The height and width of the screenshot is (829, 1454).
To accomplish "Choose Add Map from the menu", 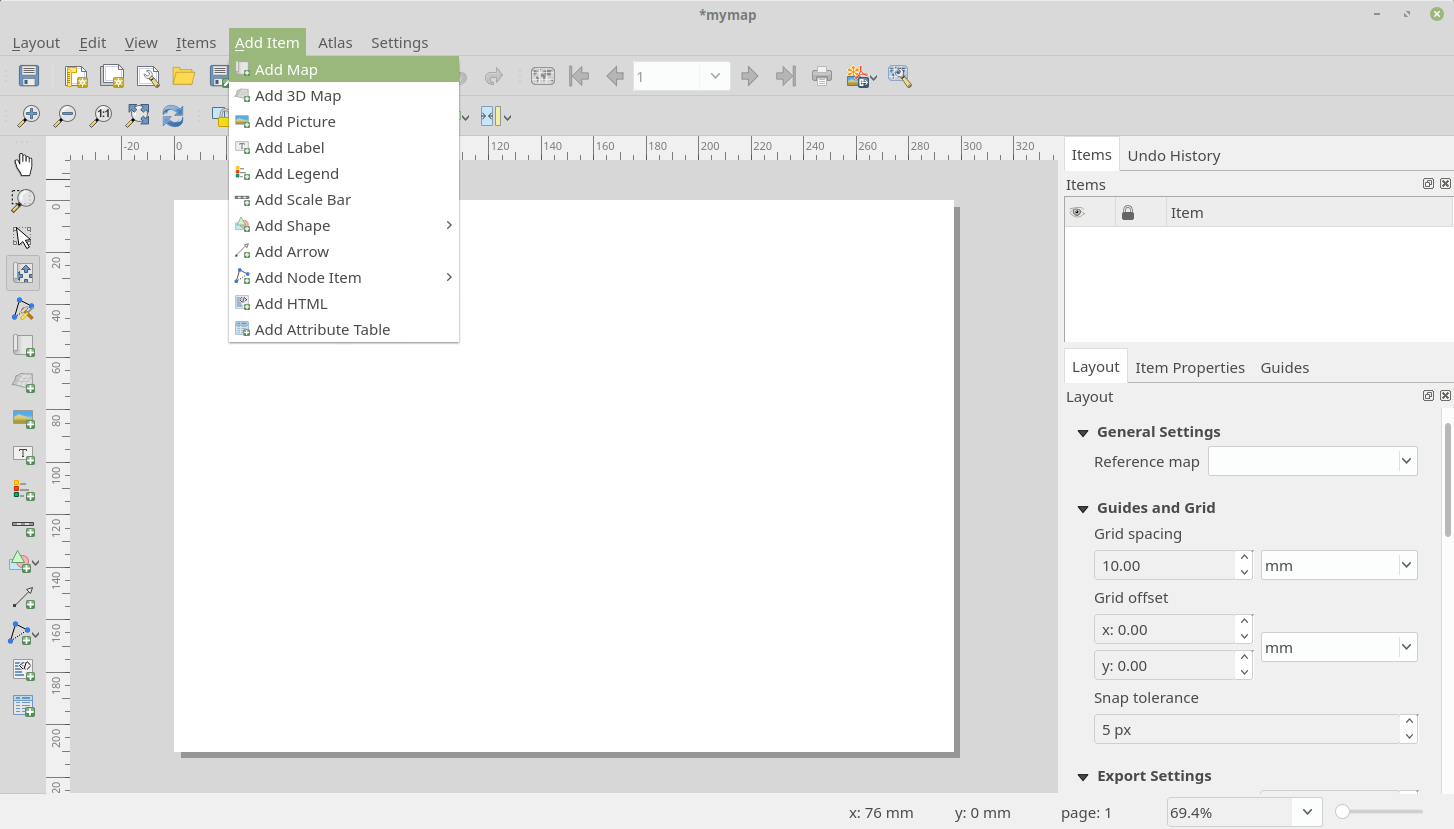I will pos(344,69).
